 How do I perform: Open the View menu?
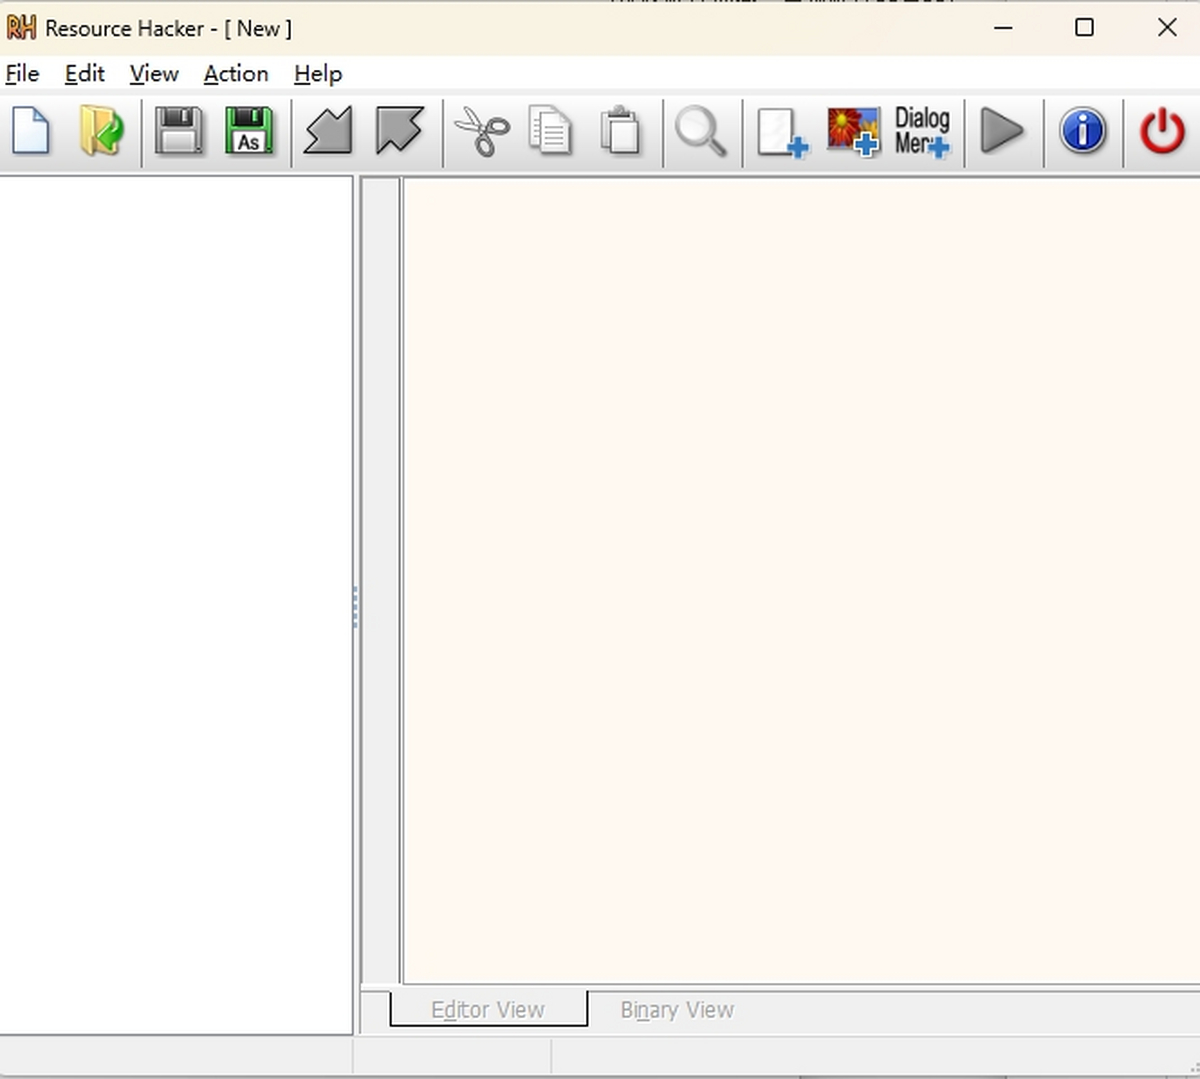pyautogui.click(x=154, y=74)
